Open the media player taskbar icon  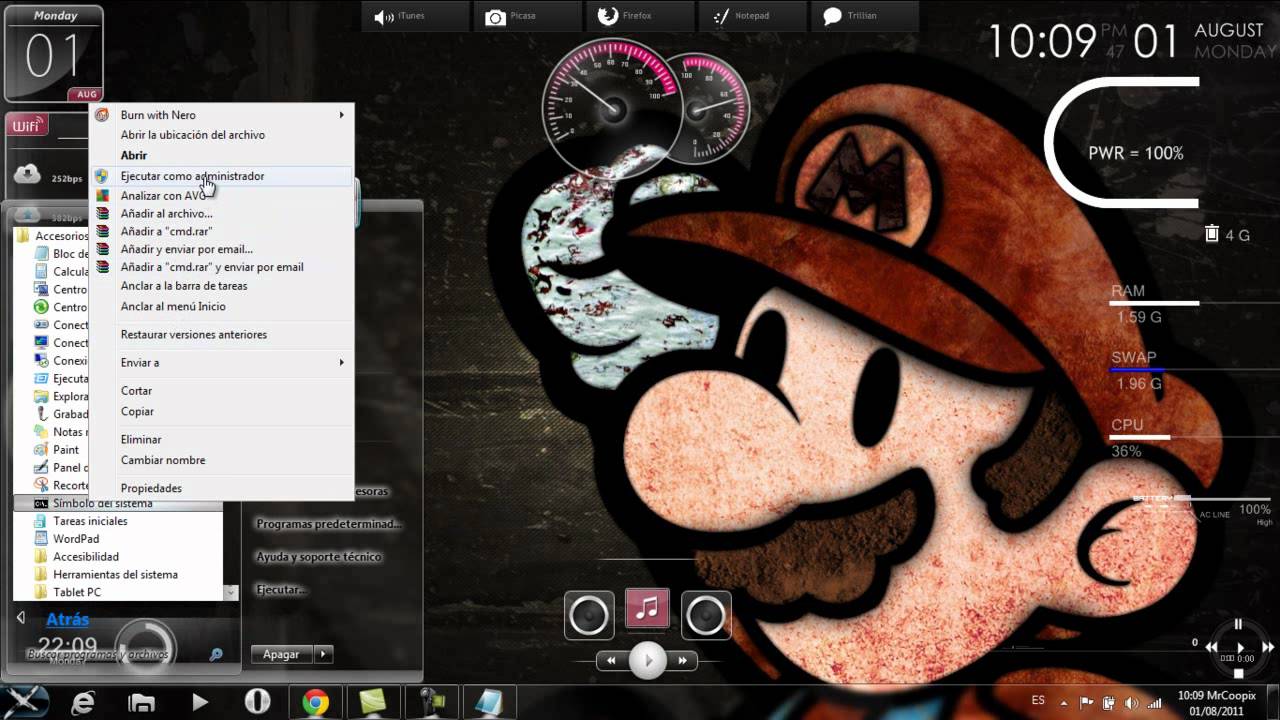click(x=199, y=703)
